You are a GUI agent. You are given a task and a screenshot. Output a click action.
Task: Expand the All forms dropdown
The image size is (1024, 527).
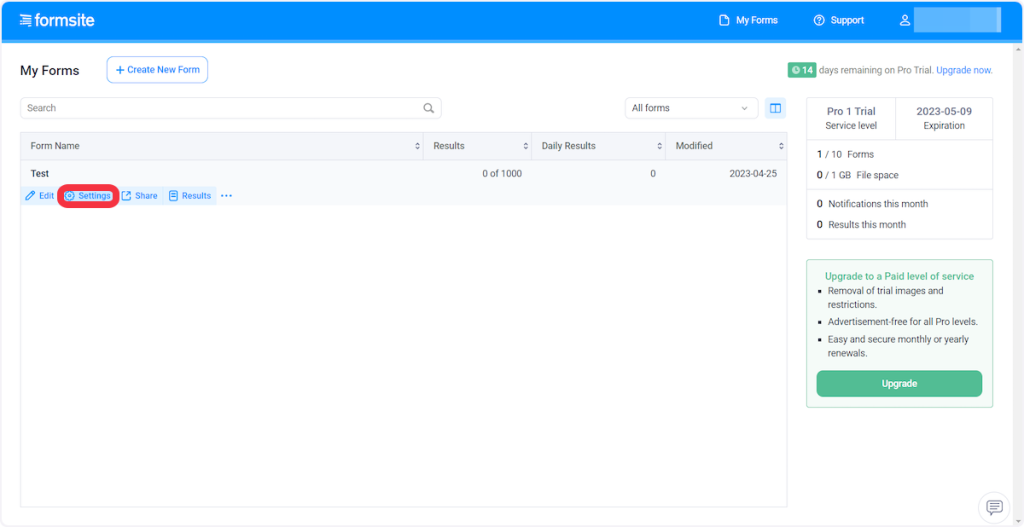pos(690,108)
